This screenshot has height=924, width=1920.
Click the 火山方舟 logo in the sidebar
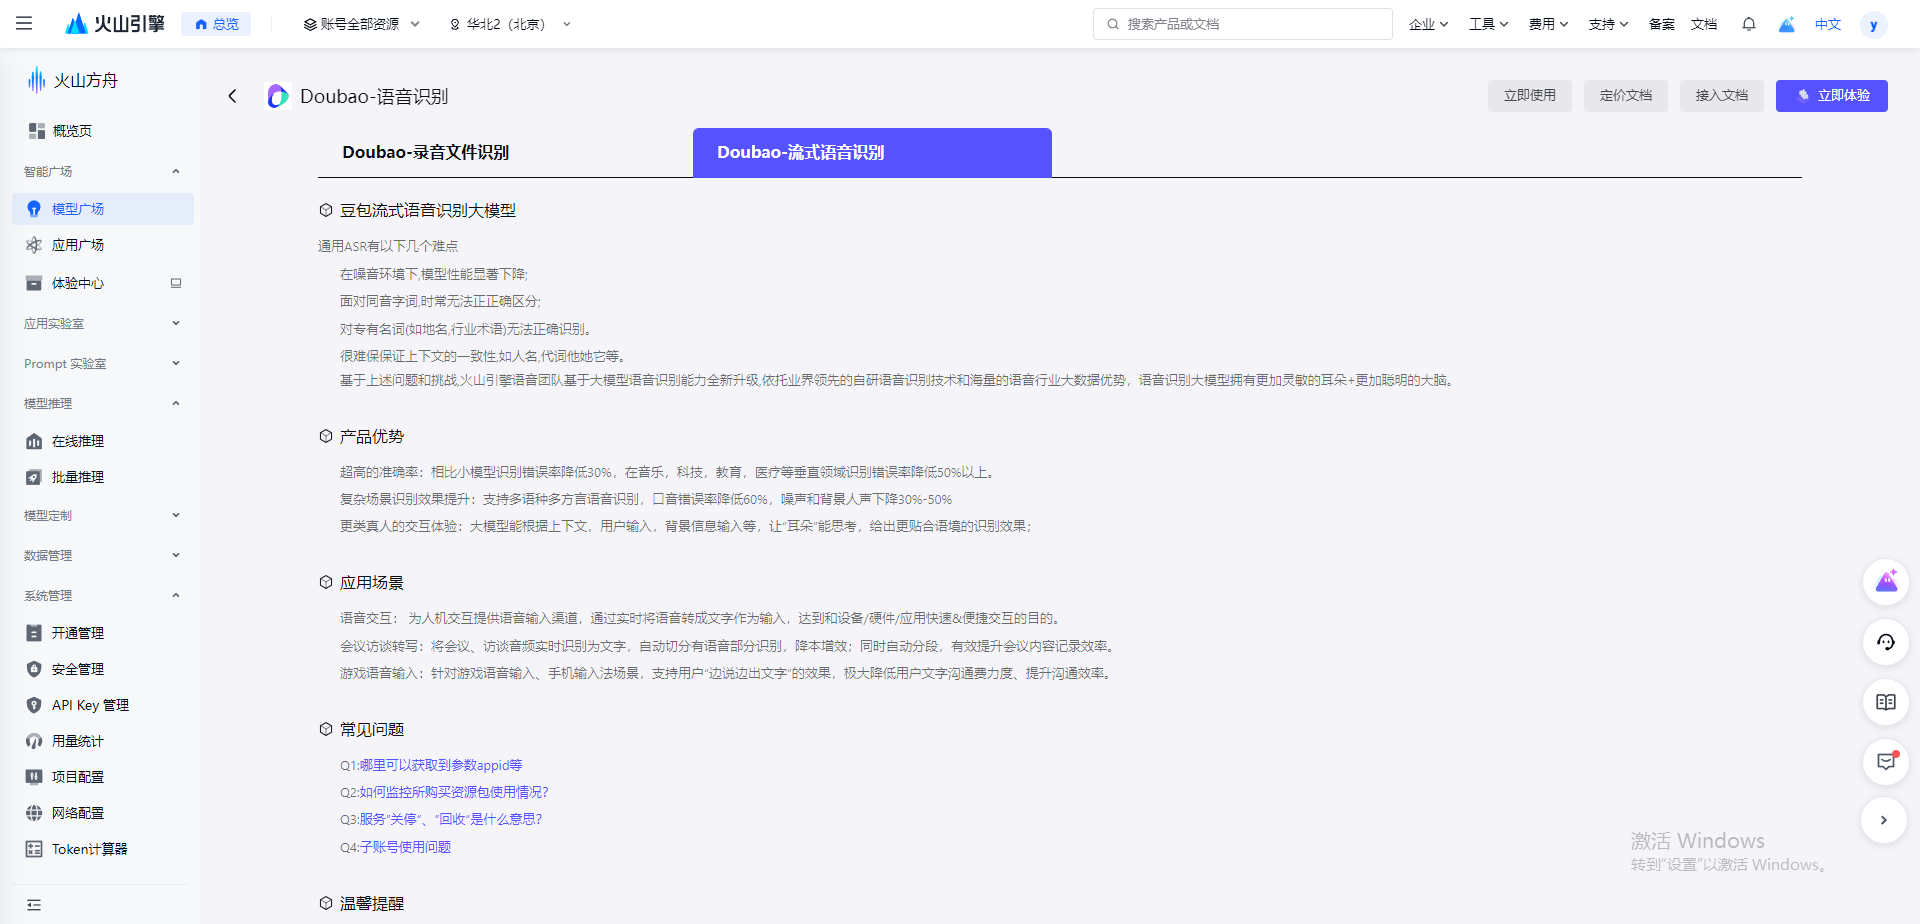click(x=73, y=80)
